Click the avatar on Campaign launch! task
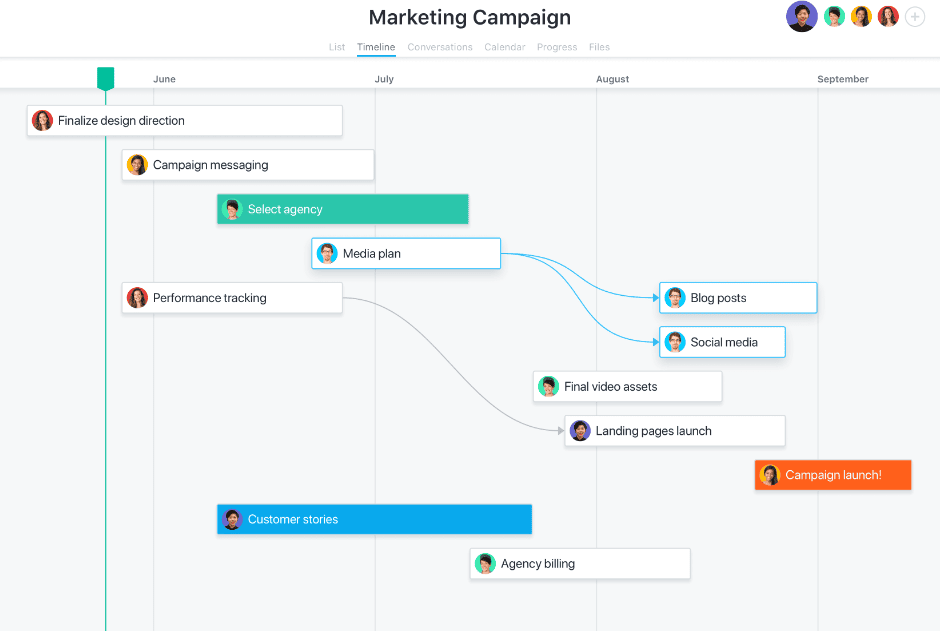This screenshot has width=940, height=631. point(769,475)
